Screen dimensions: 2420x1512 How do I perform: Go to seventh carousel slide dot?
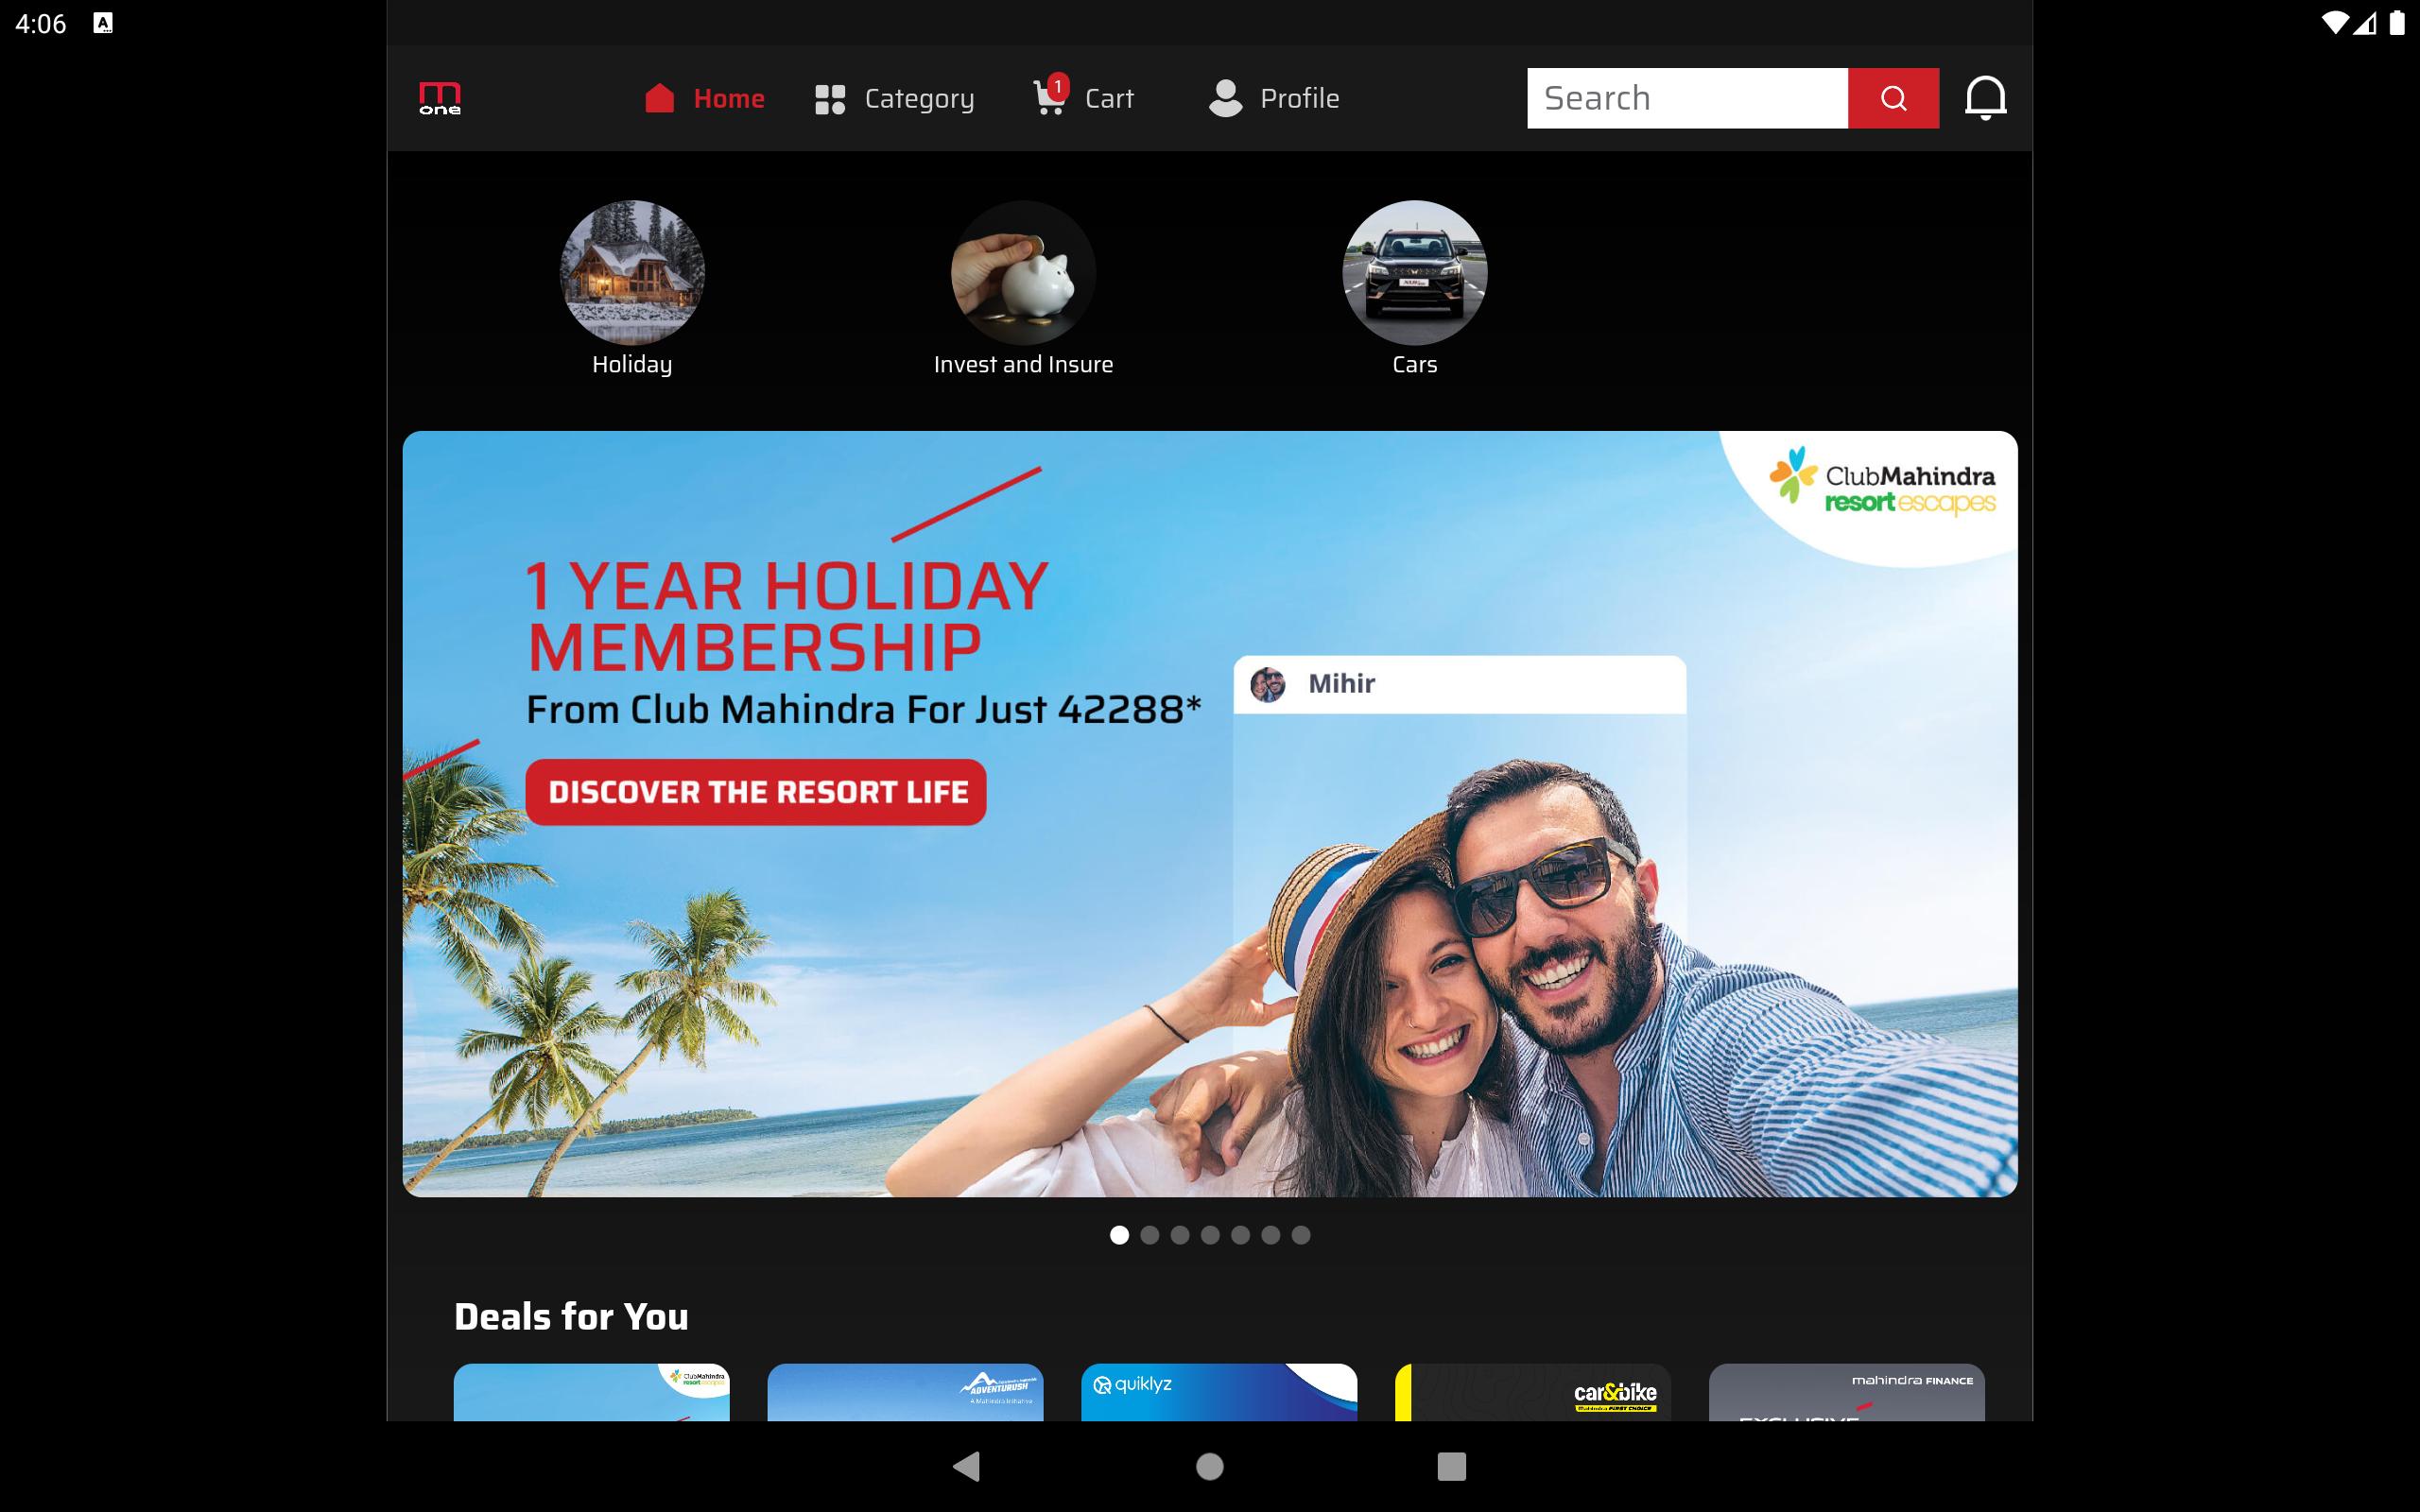(1300, 1235)
